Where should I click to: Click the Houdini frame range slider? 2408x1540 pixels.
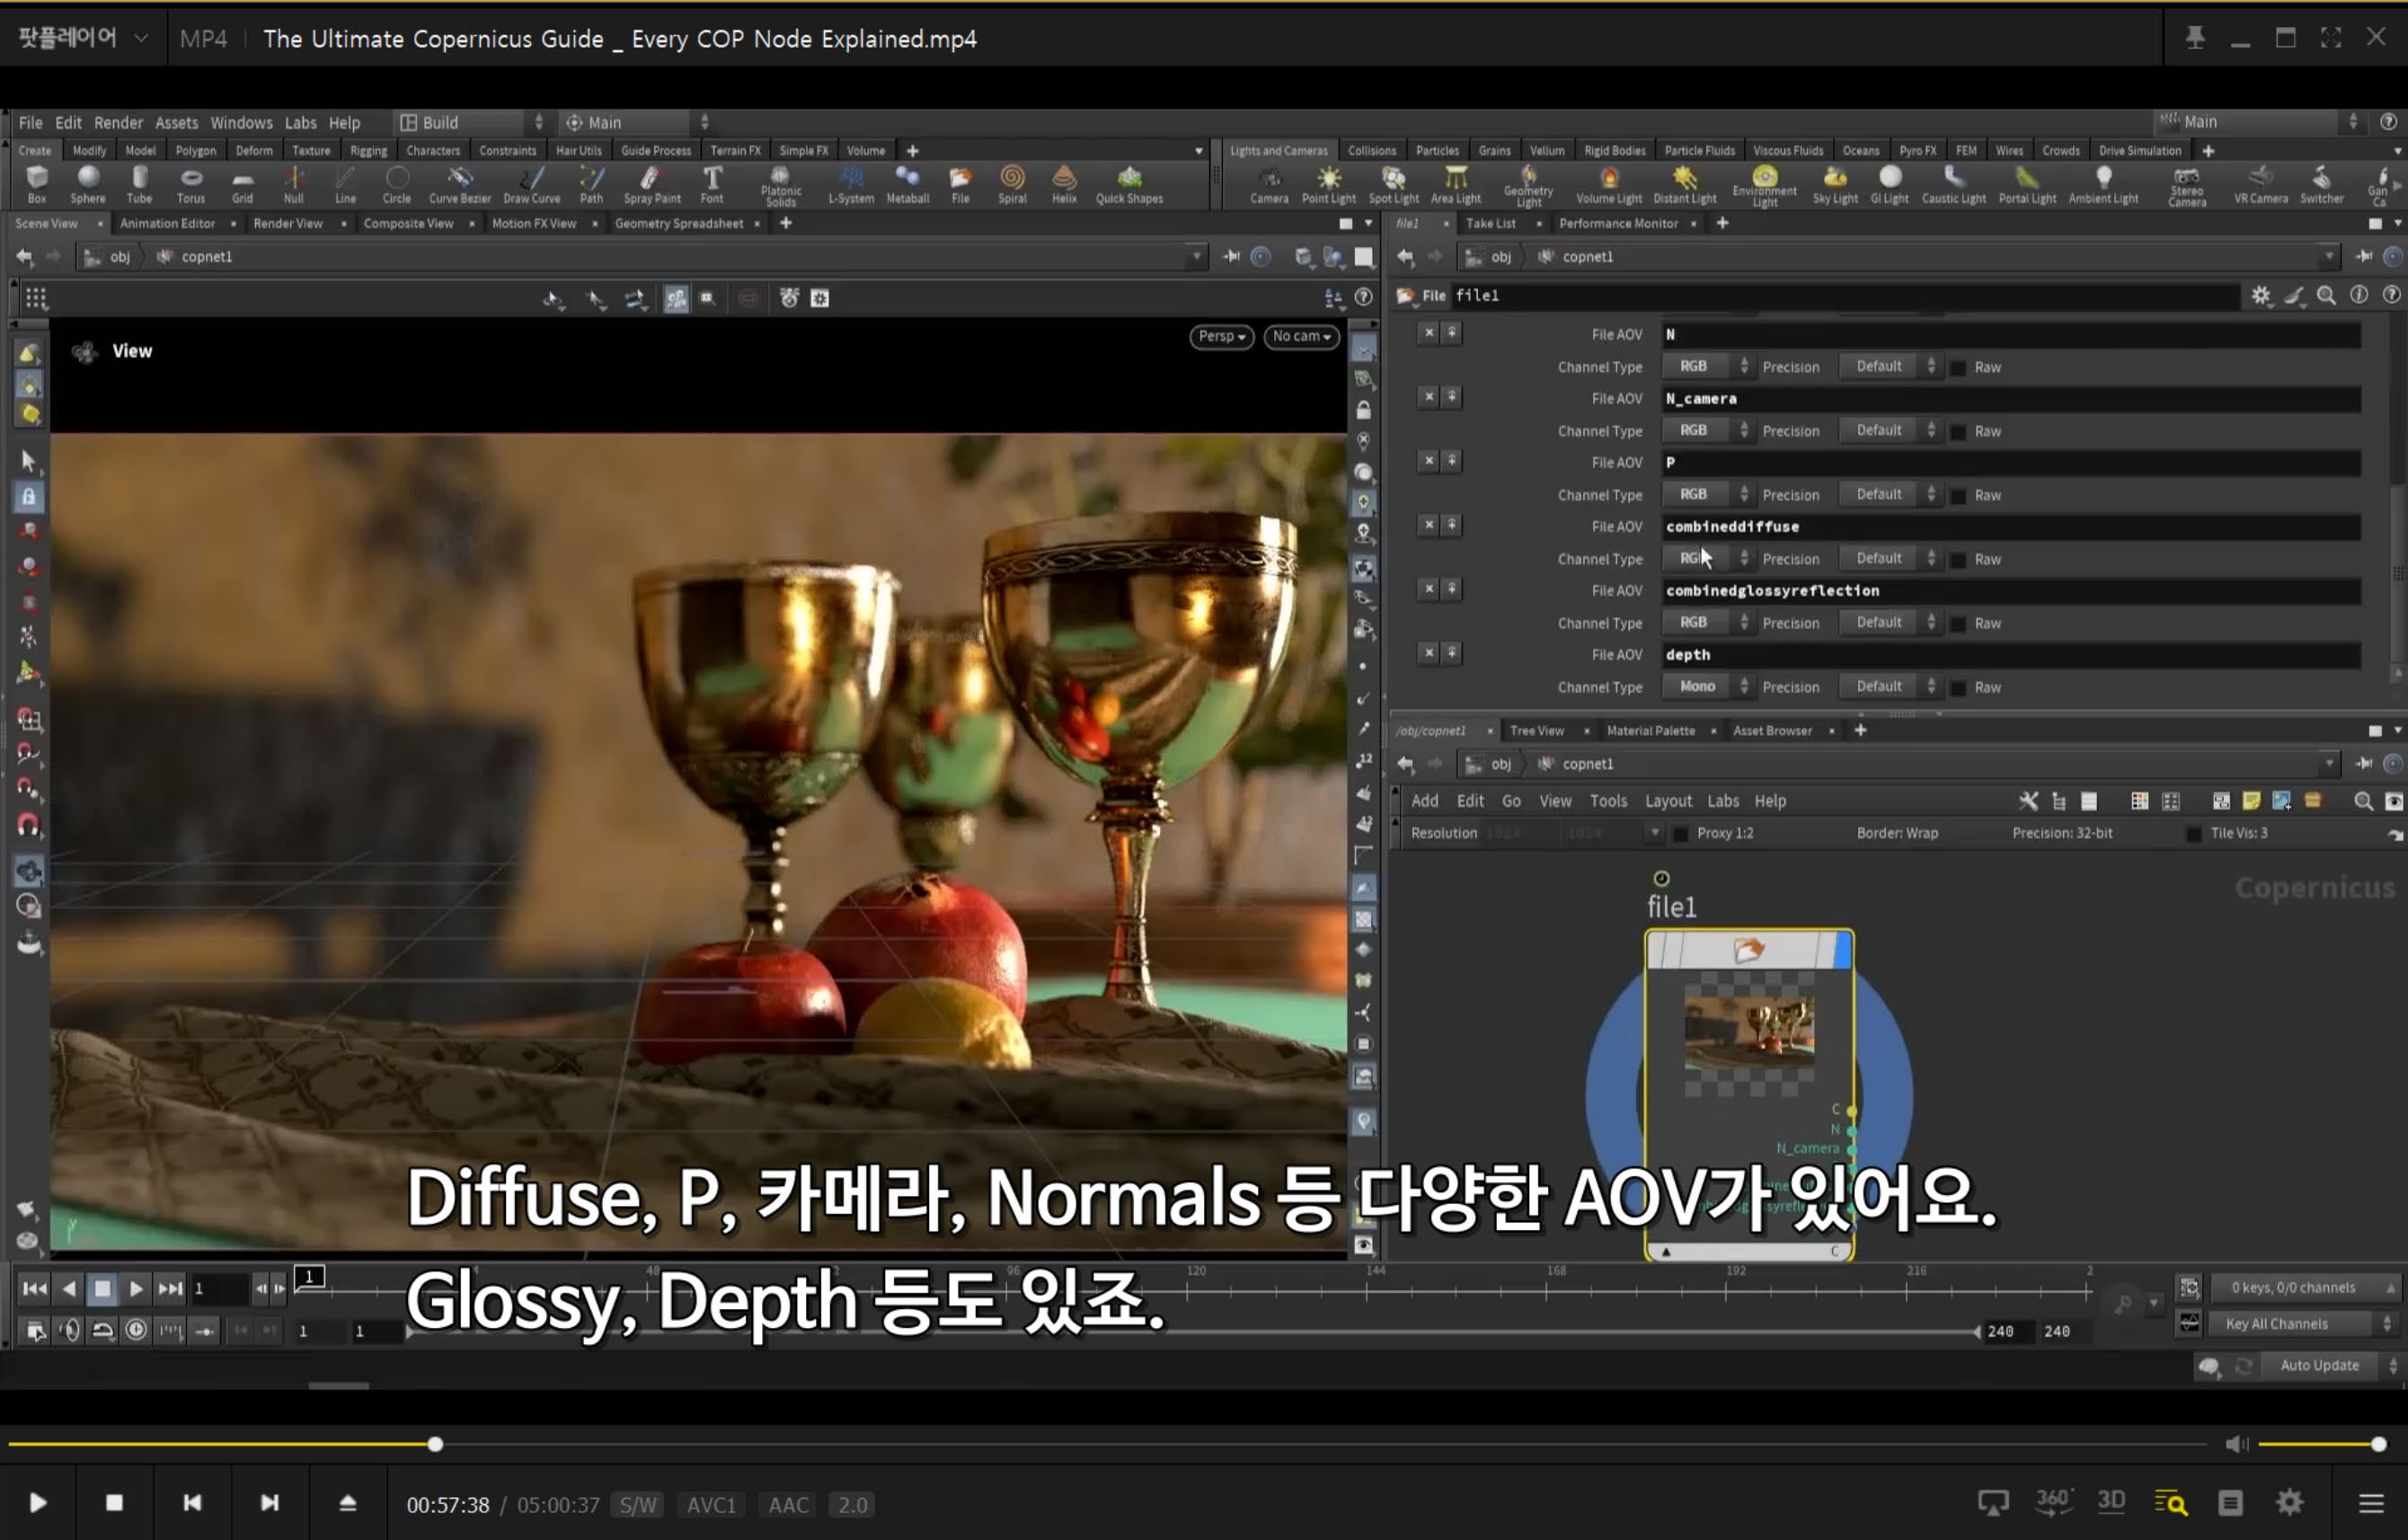click(x=1192, y=1331)
